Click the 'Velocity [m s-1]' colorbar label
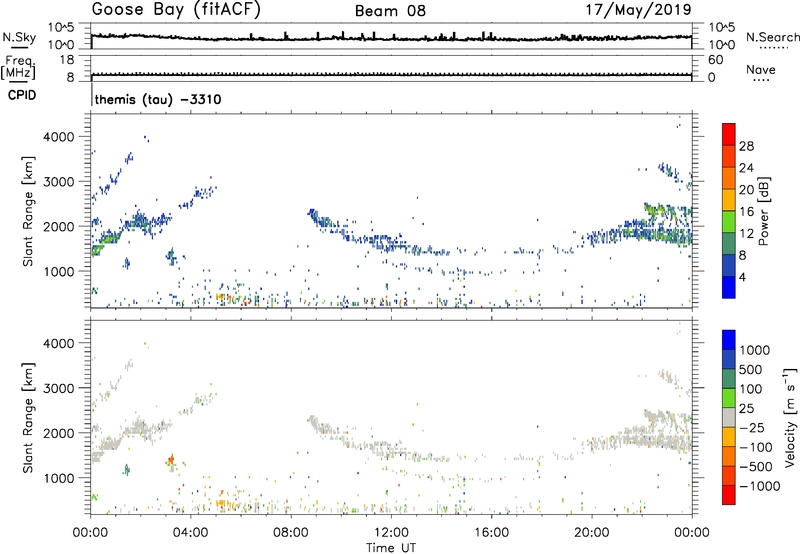 tap(790, 417)
